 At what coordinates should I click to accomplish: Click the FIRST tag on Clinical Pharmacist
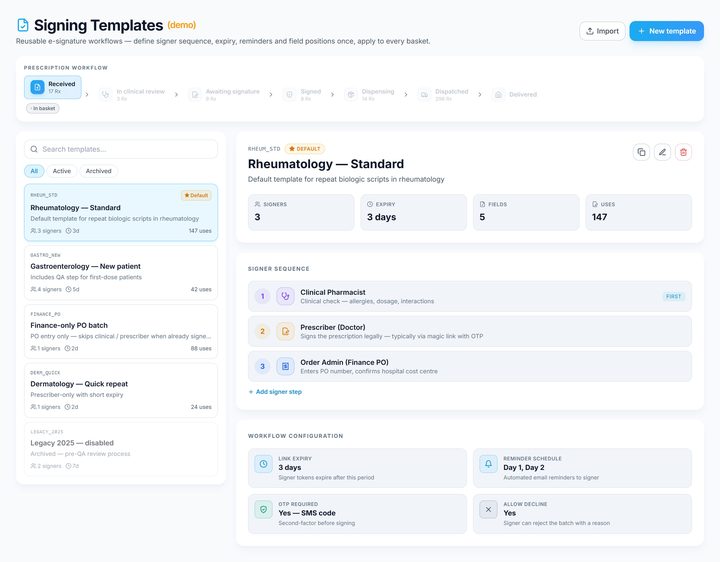coord(674,296)
